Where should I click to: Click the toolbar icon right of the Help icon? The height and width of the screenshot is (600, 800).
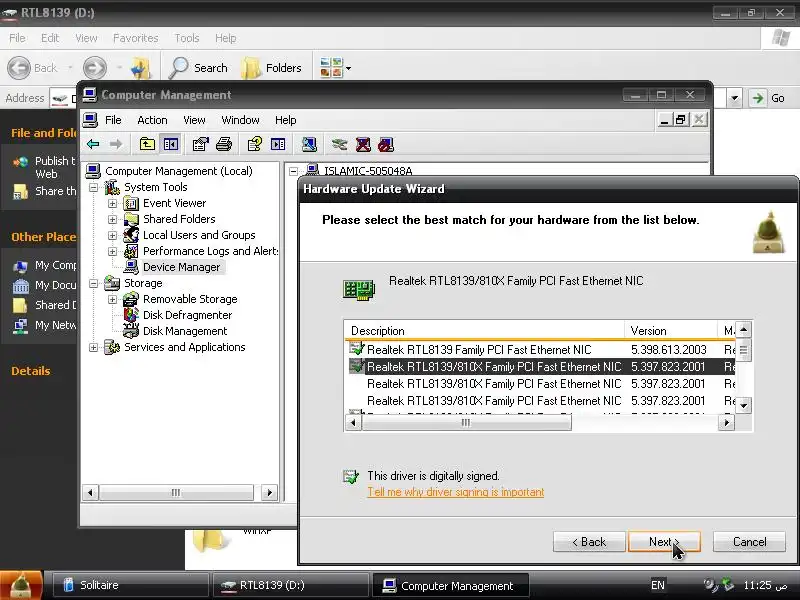coord(278,144)
